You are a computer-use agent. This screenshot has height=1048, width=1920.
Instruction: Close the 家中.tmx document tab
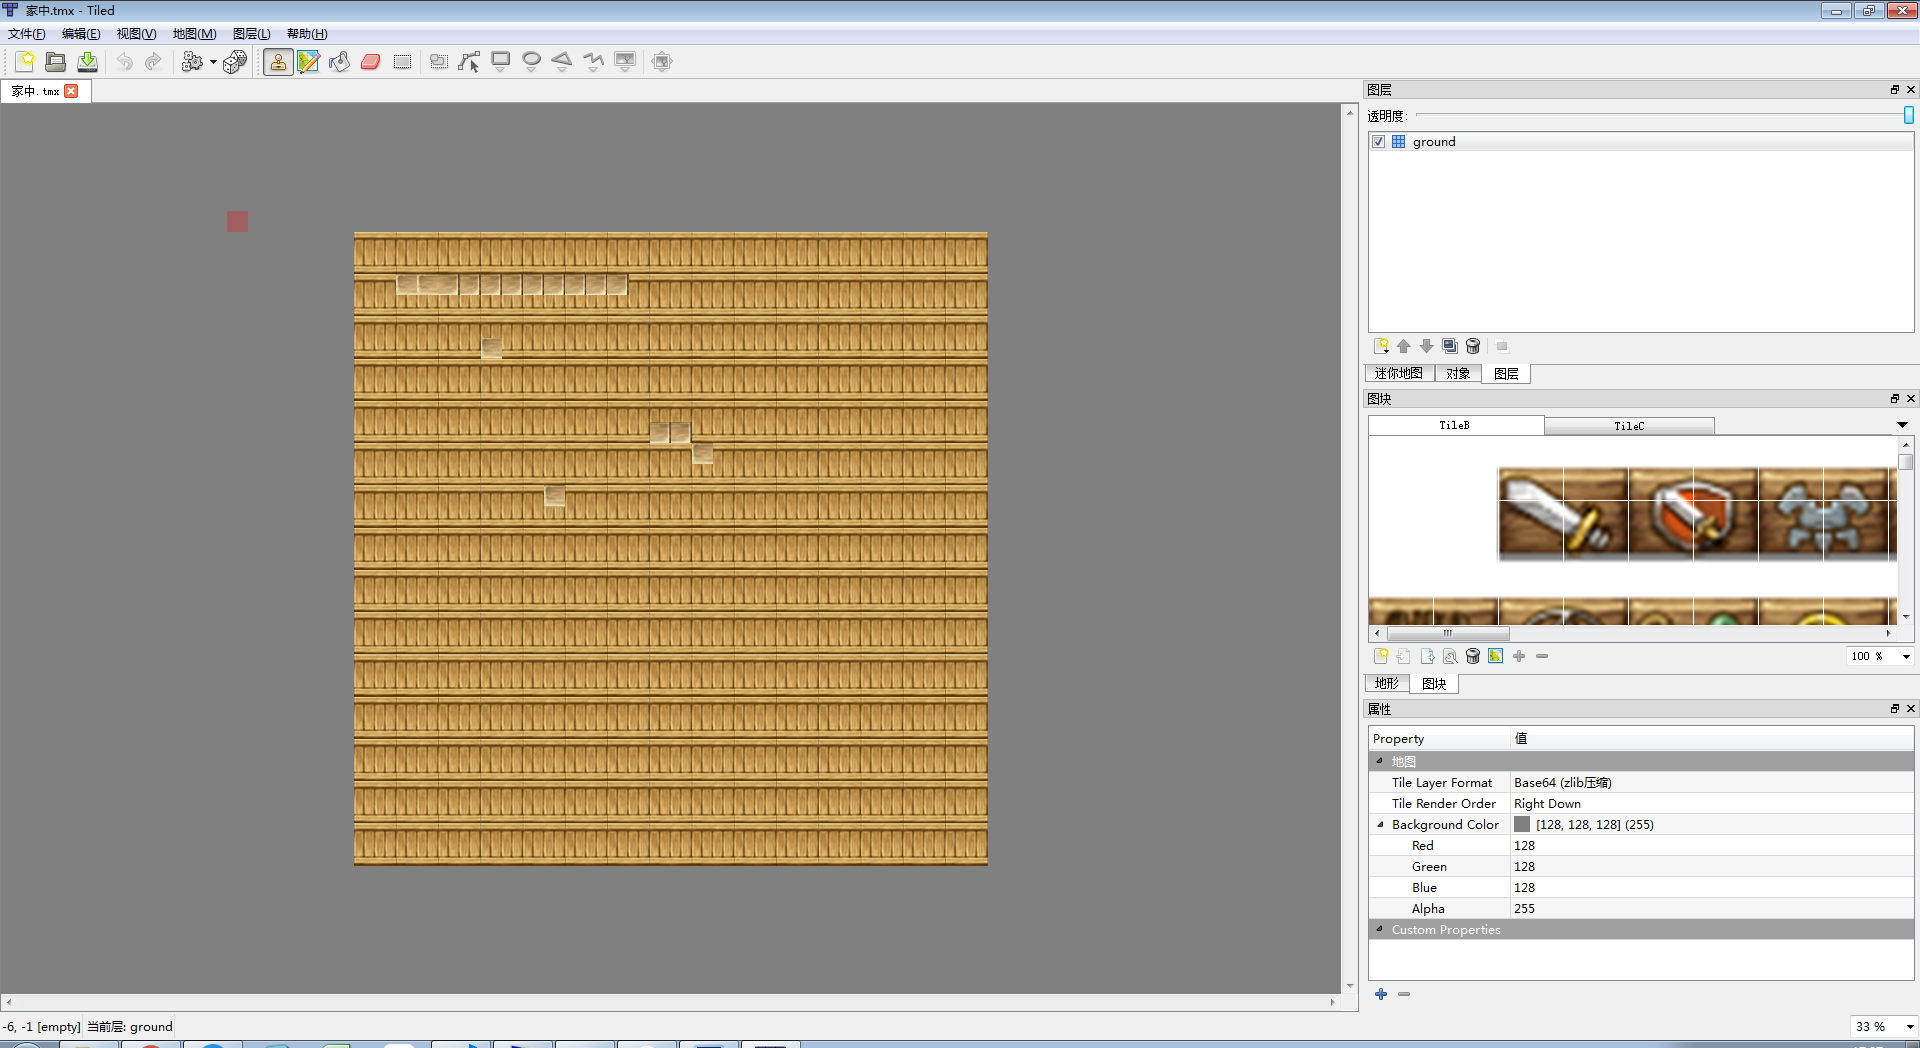(x=71, y=91)
